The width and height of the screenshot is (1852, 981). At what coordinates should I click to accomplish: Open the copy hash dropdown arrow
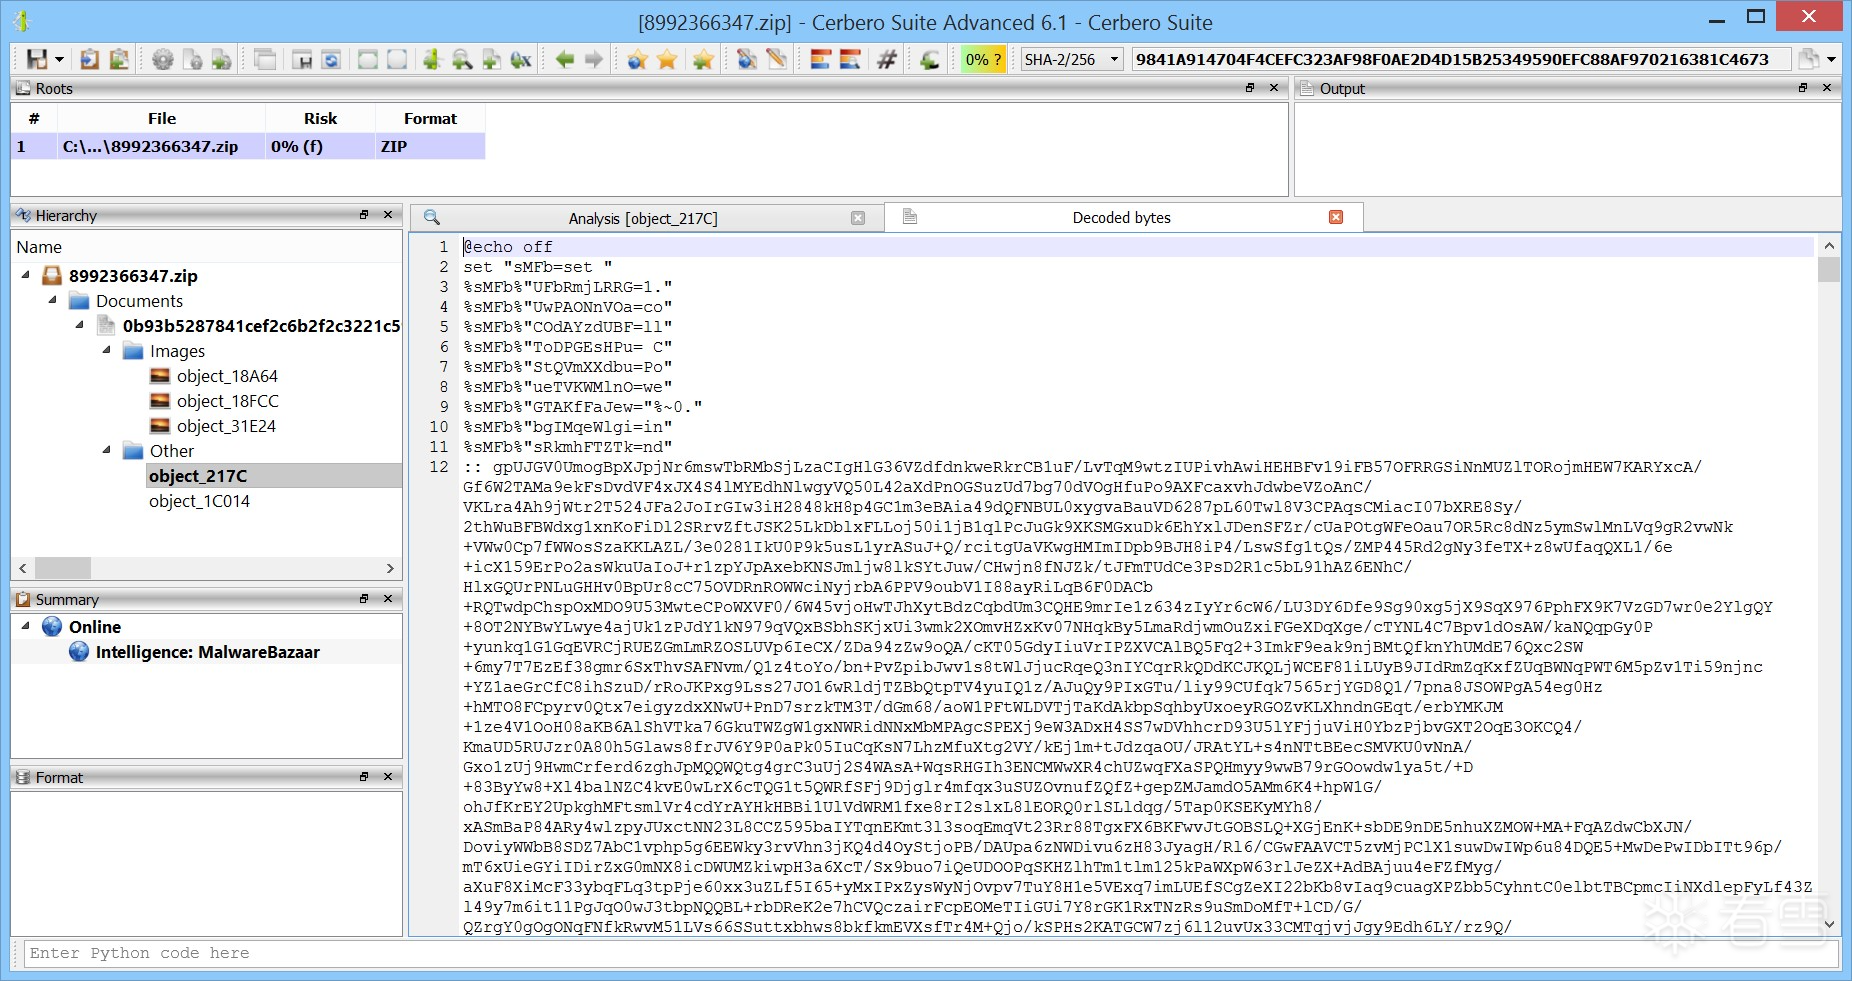coord(1832,60)
